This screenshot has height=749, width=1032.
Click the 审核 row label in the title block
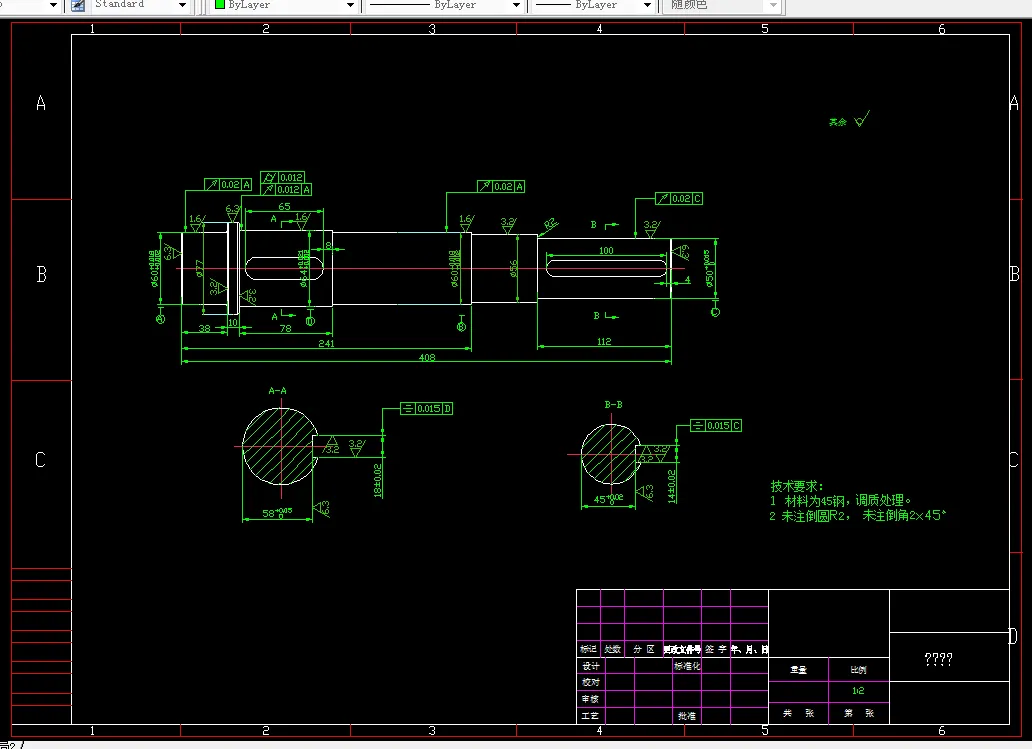(590, 698)
